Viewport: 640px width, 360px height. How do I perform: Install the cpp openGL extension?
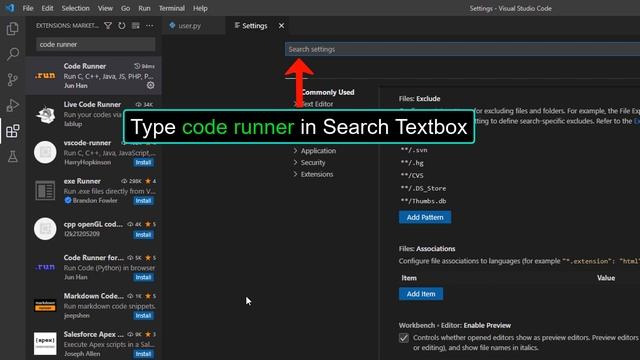coord(143,235)
